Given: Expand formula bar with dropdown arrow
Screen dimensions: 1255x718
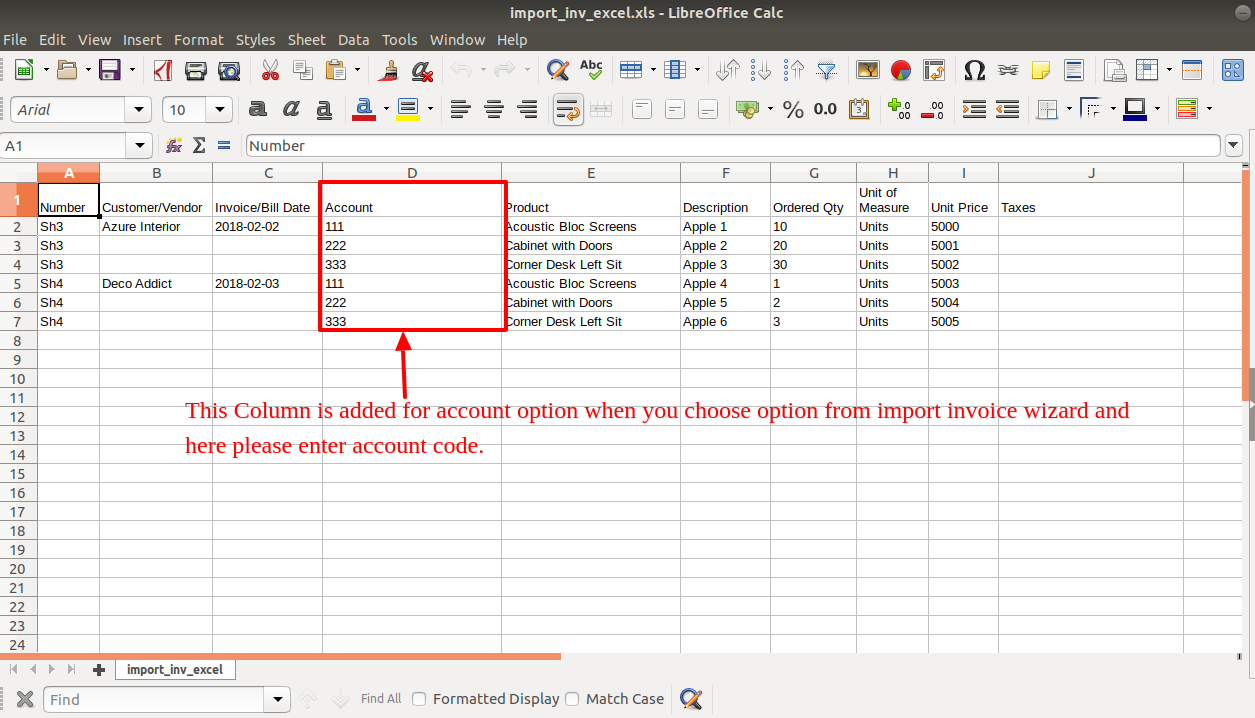Looking at the screenshot, I should (x=1234, y=146).
